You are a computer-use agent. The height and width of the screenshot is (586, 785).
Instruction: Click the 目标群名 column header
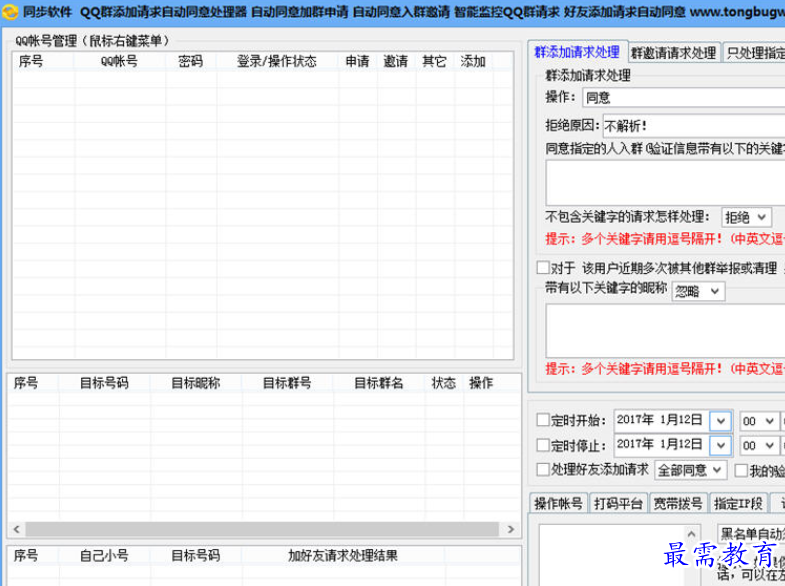tap(379, 383)
